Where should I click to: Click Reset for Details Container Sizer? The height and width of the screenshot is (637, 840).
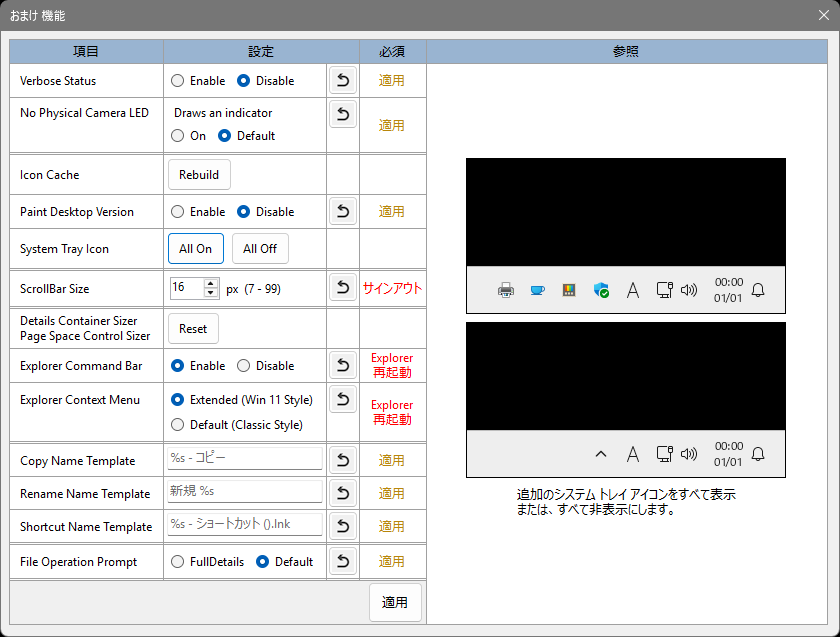point(193,328)
